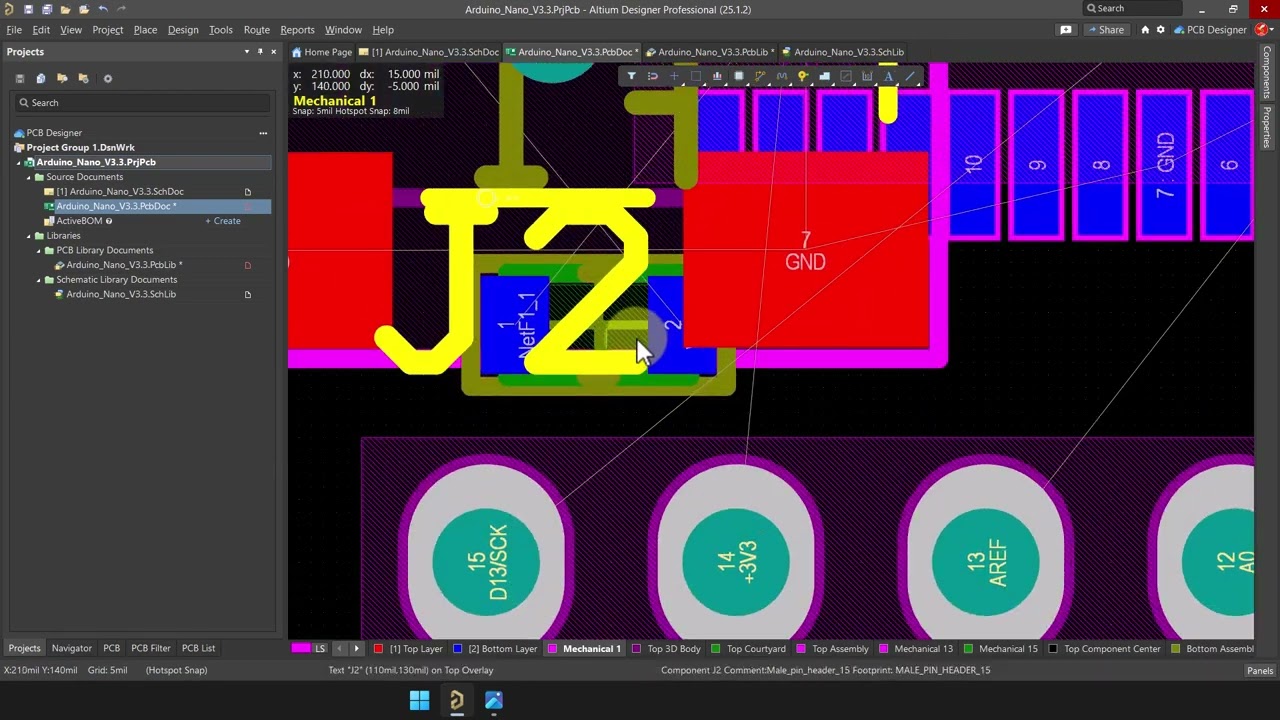Select the polygon pour tool
The width and height of the screenshot is (1280, 720).
coord(824,76)
